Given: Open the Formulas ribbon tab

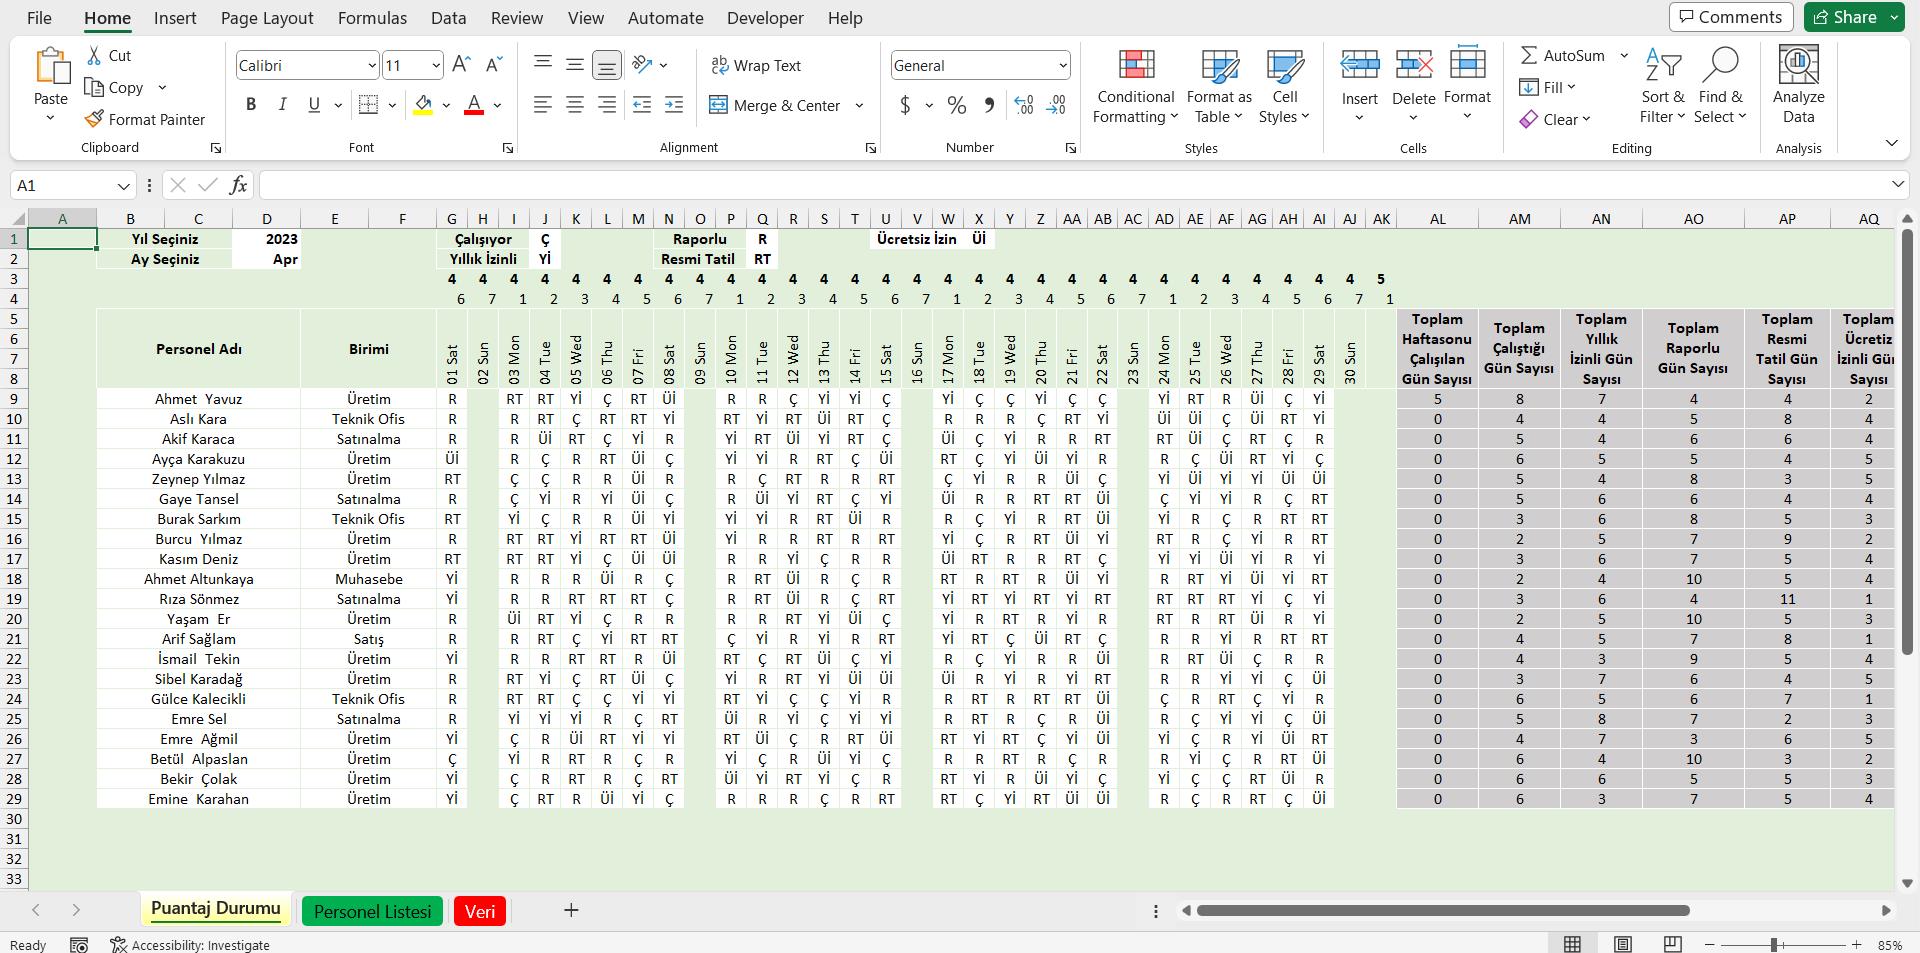Looking at the screenshot, I should coord(371,18).
